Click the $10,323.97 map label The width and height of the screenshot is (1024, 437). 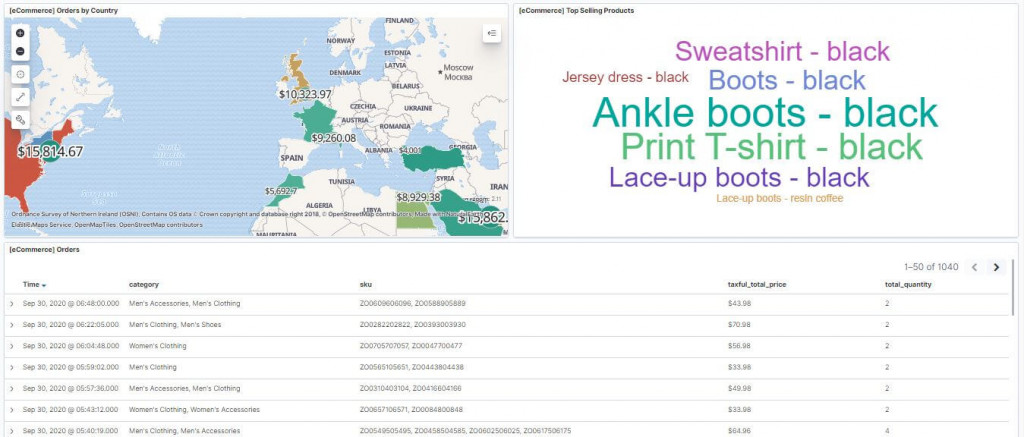click(x=305, y=95)
